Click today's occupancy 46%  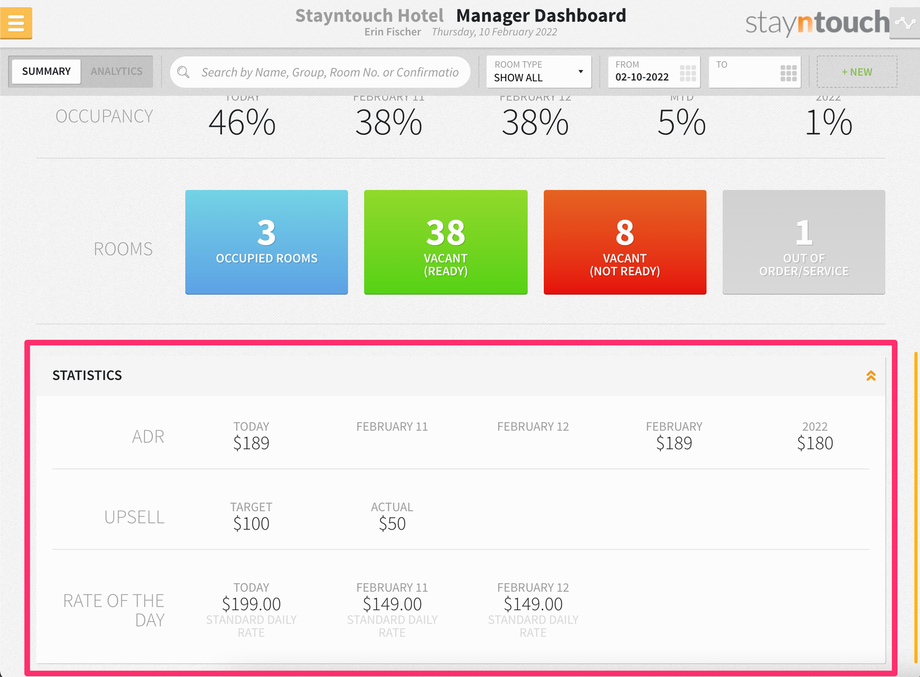[242, 123]
